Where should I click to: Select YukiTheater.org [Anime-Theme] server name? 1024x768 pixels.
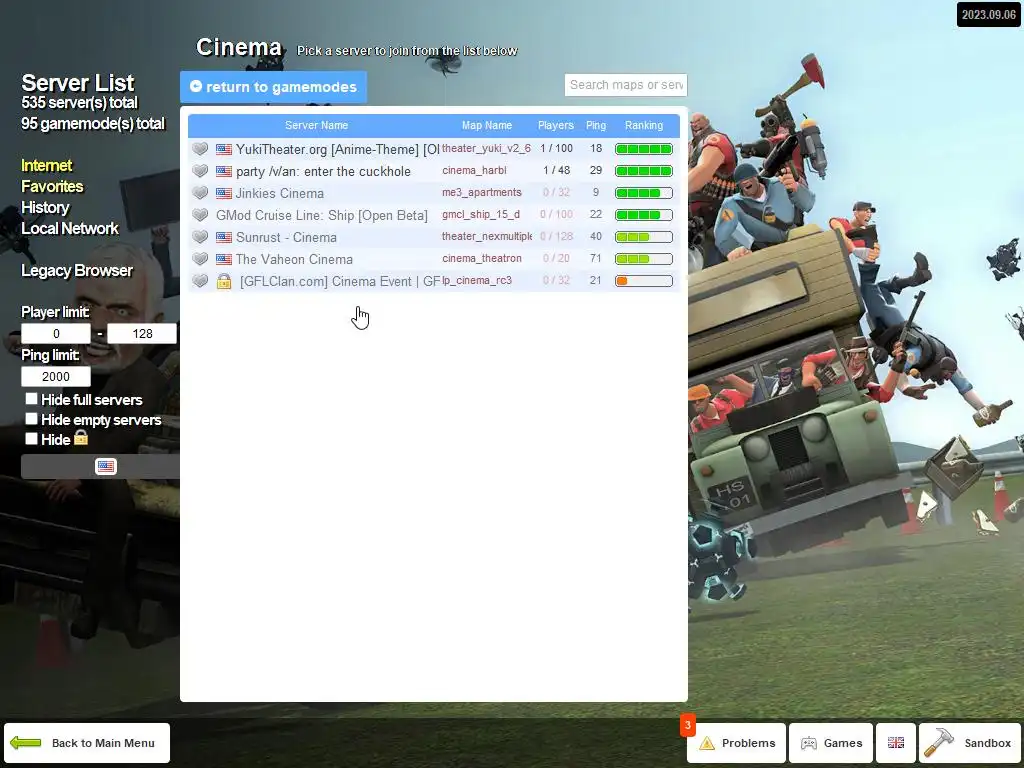pyautogui.click(x=338, y=150)
